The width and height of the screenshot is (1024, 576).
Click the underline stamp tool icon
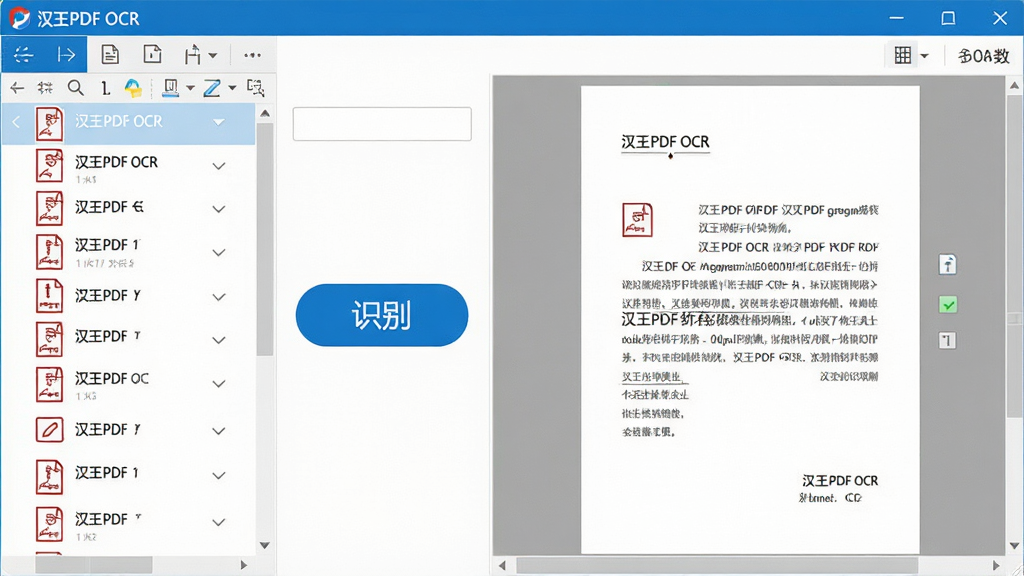[x=170, y=88]
